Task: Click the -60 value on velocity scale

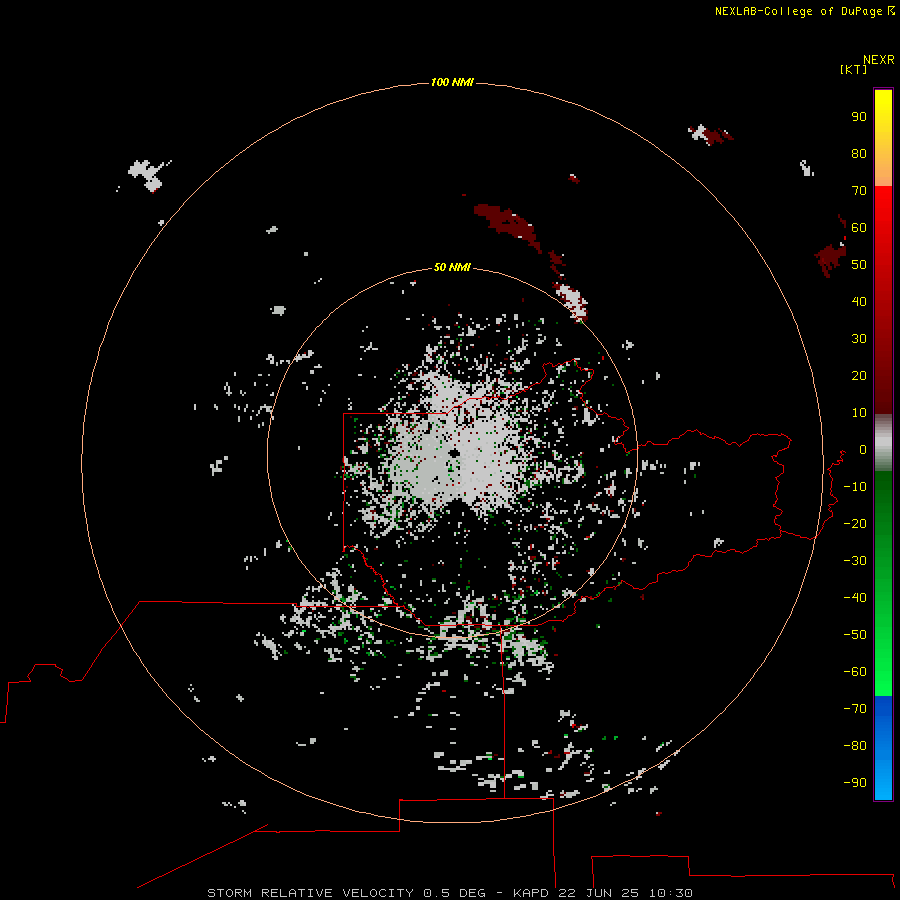Action: point(855,672)
